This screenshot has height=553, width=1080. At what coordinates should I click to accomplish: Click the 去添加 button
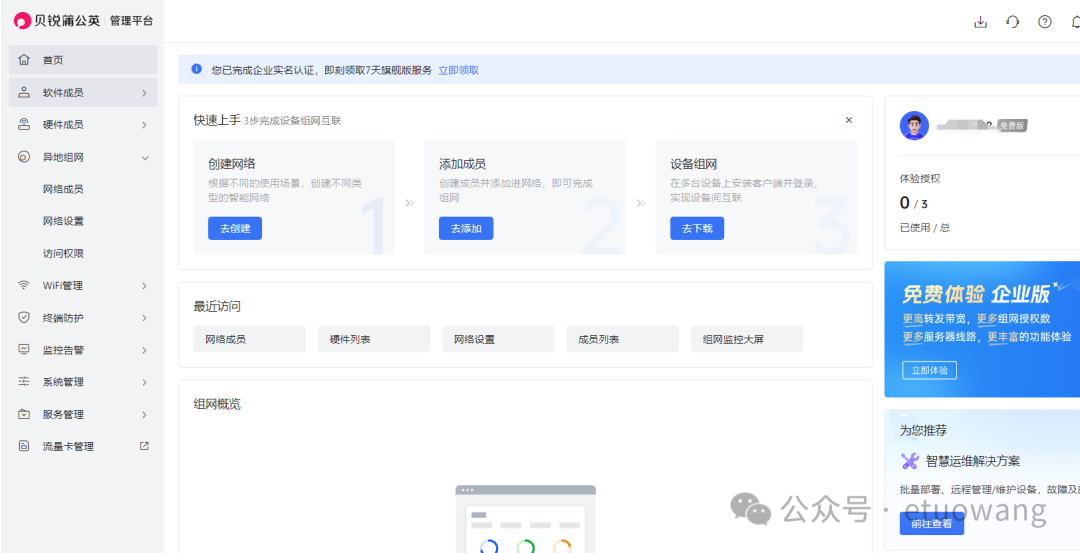(x=466, y=229)
